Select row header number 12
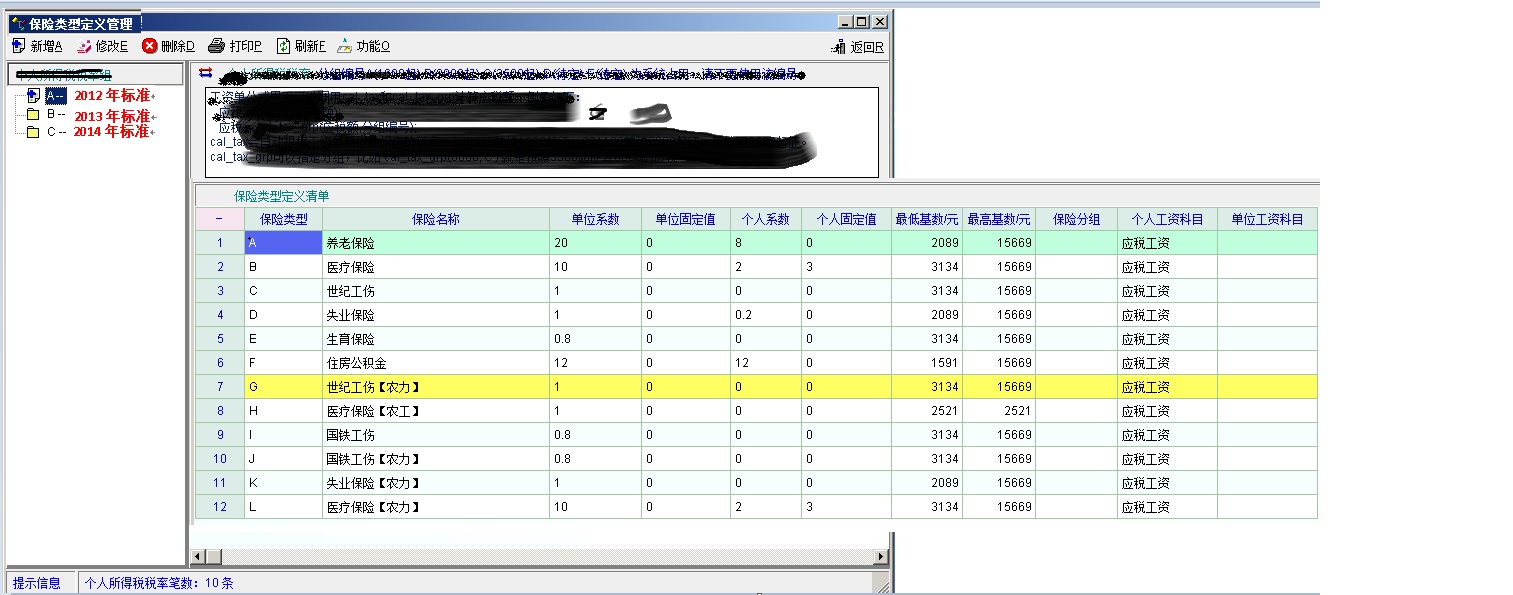Viewport: 1513px width, 595px height. [219, 507]
